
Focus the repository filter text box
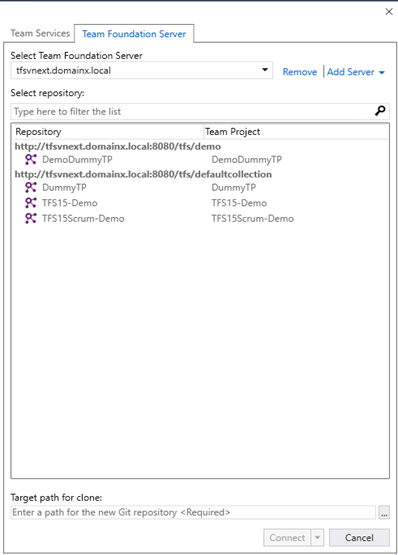[x=193, y=111]
